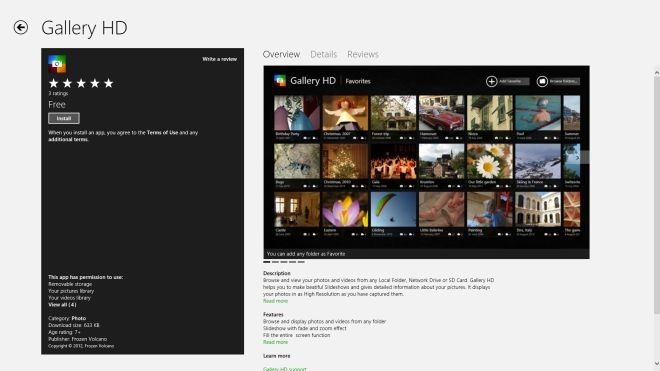Screen dimensions: 660x371
Task: Open the Reviews tab
Action: (x=363, y=54)
